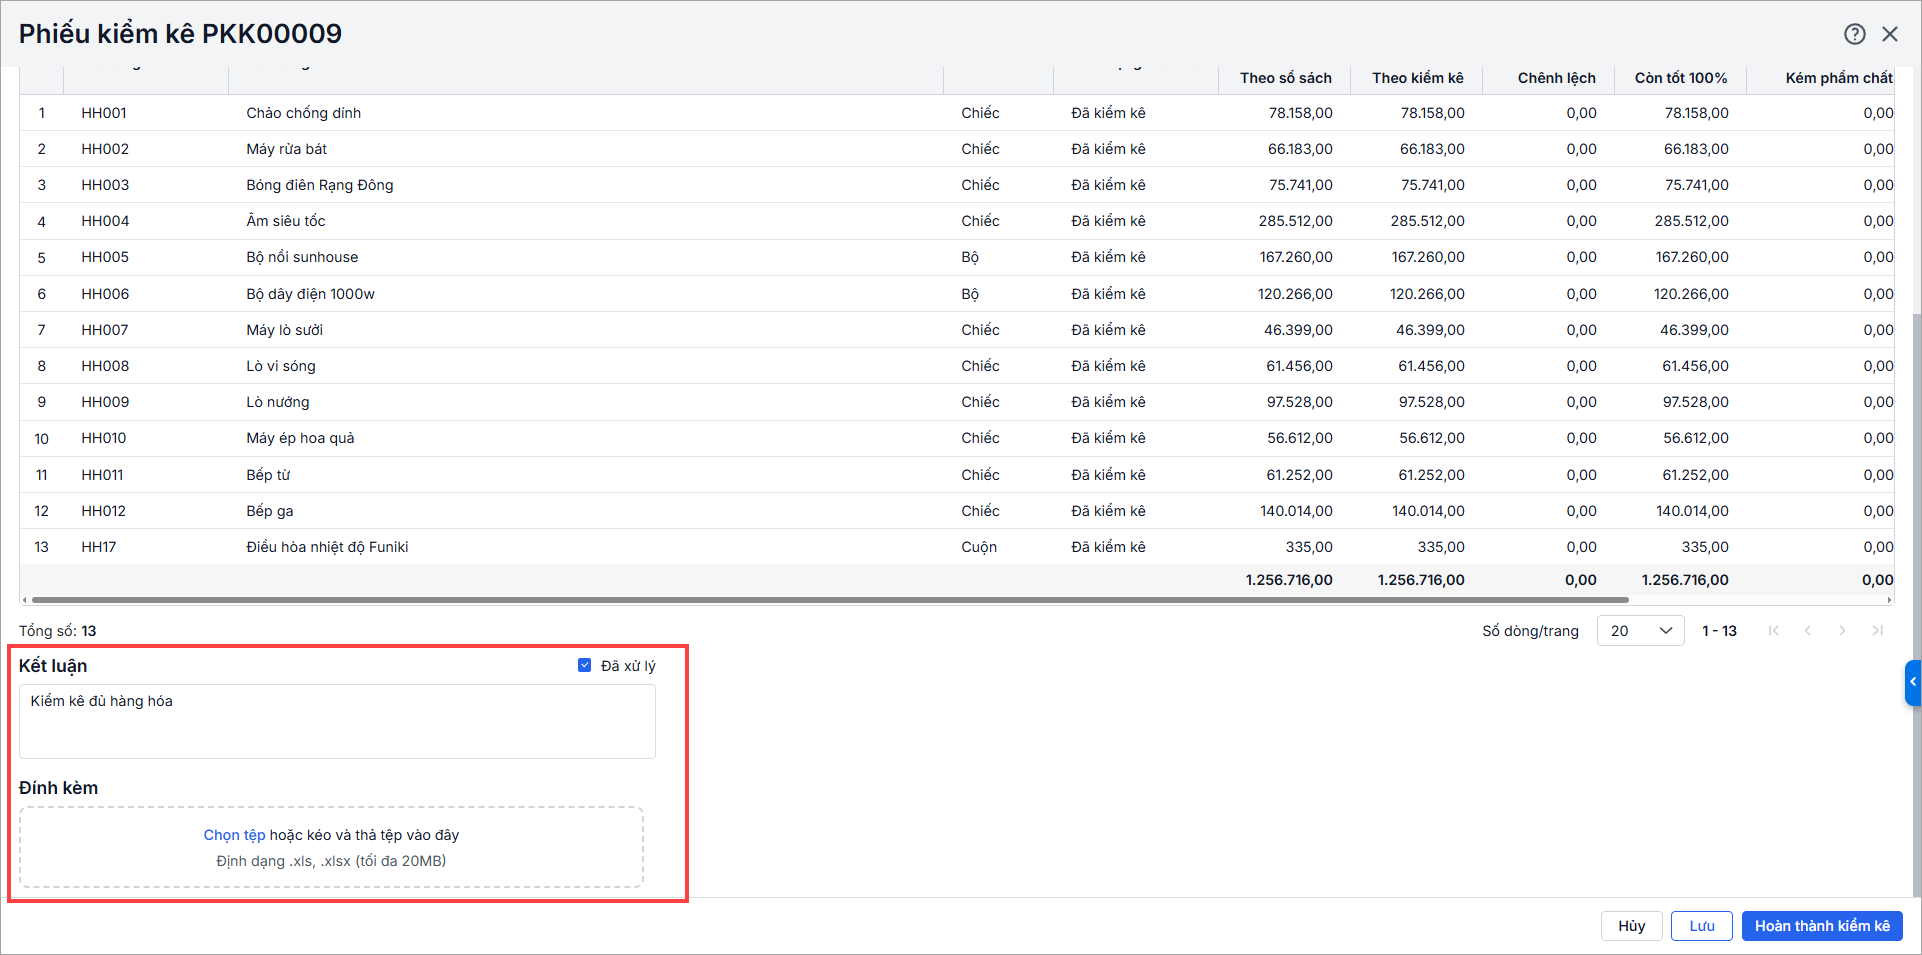Go to the next page of results
The height and width of the screenshot is (955, 1922).
click(1842, 630)
